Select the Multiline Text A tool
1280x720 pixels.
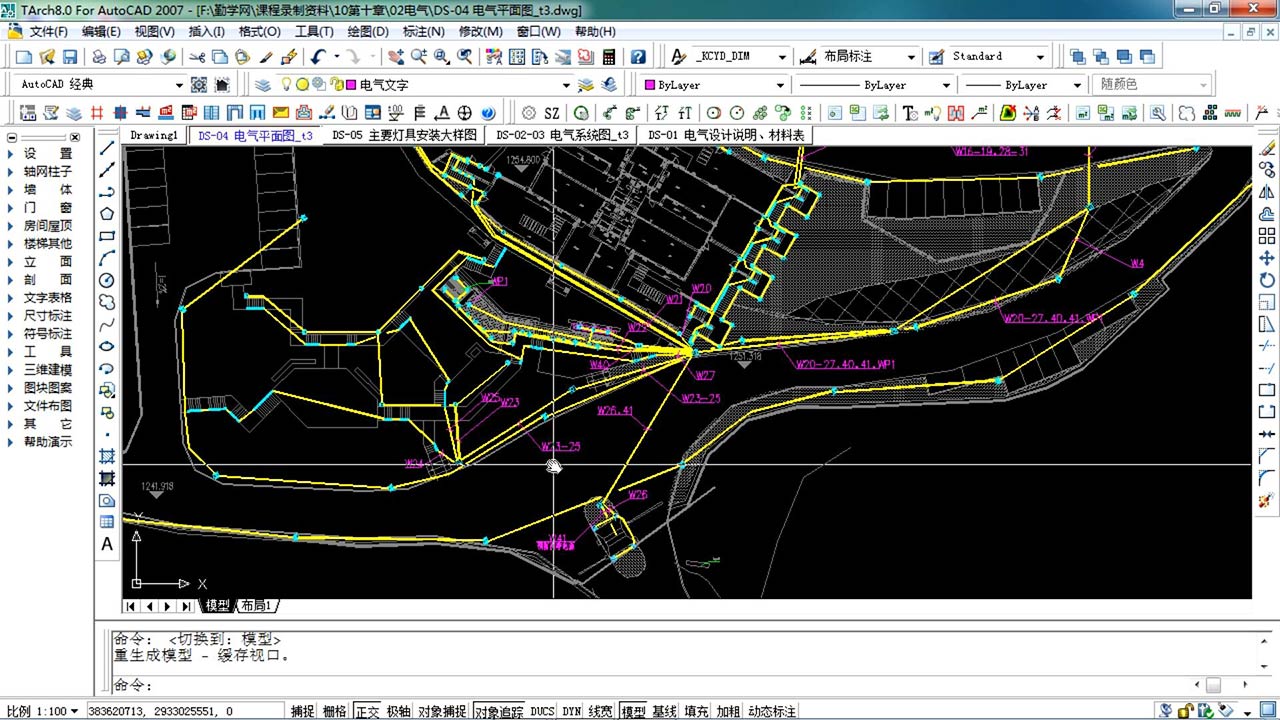107,544
